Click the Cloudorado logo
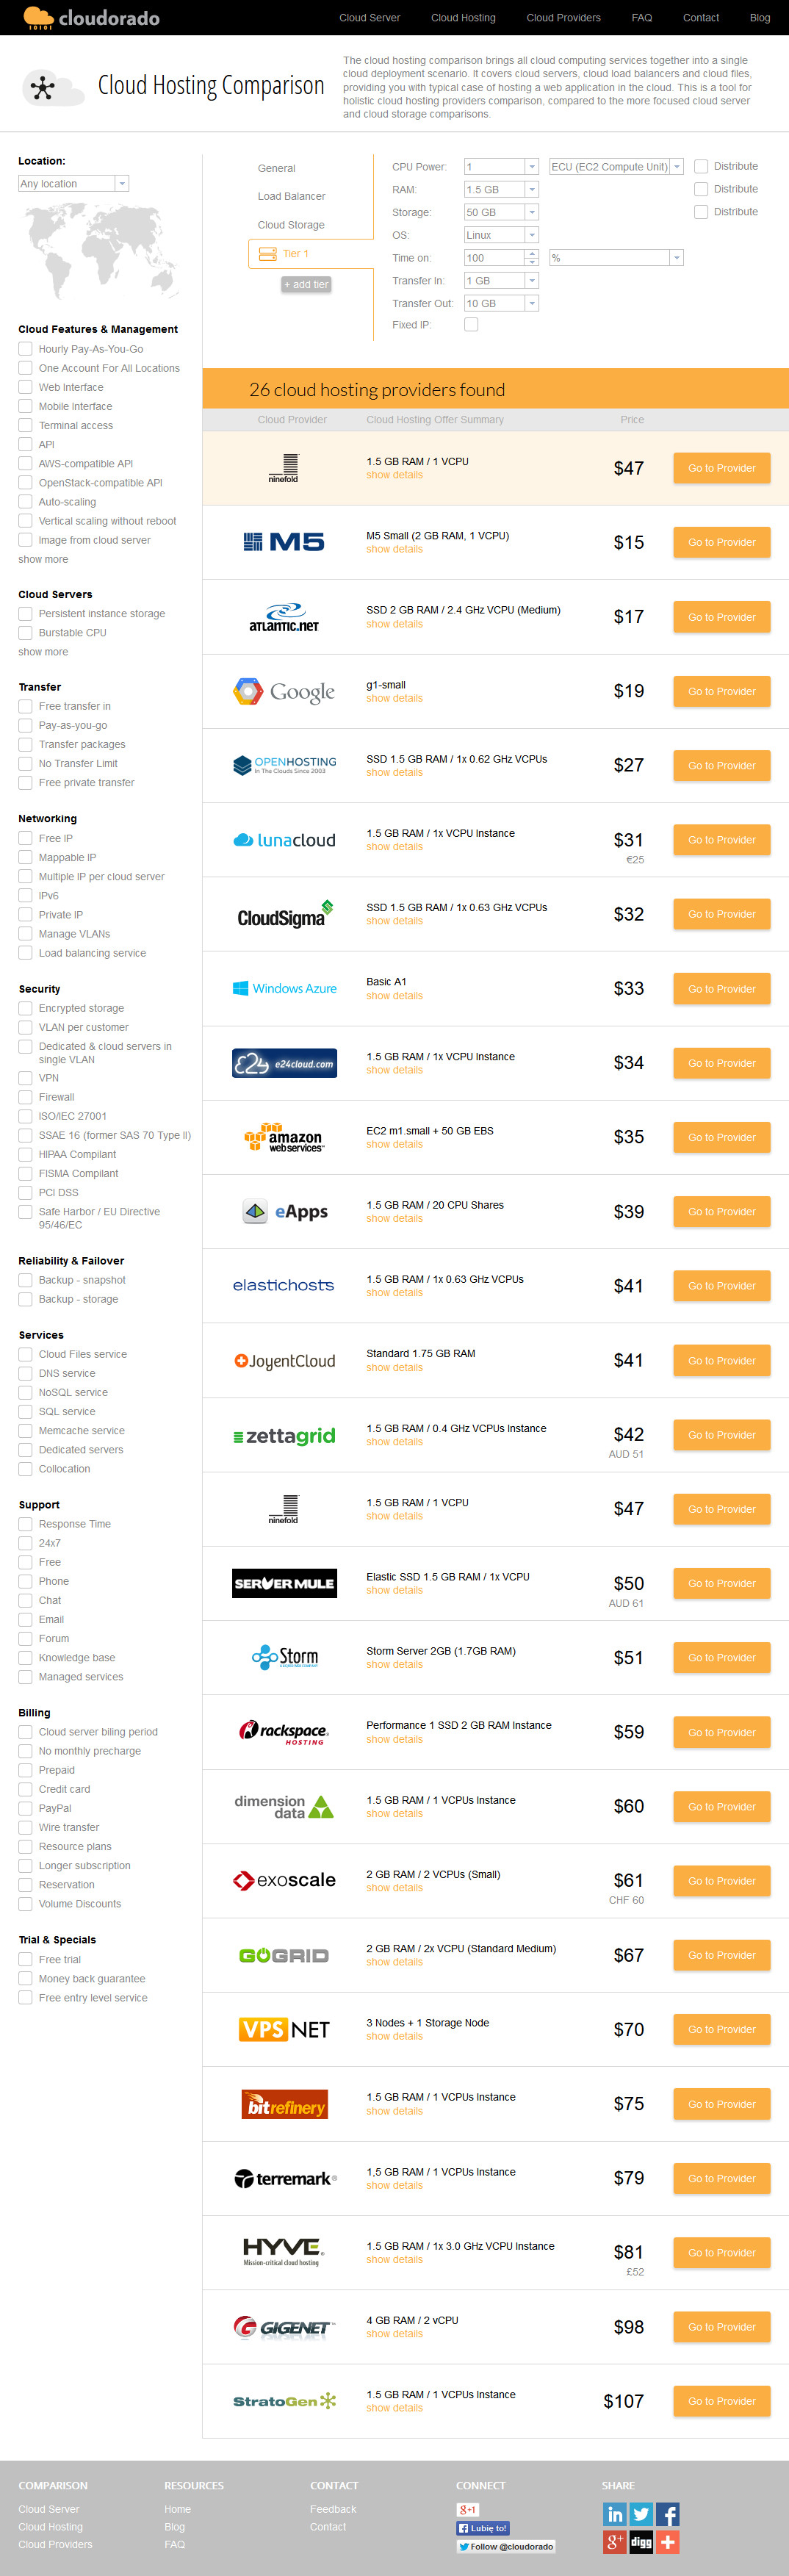Image resolution: width=789 pixels, height=2576 pixels. (91, 17)
